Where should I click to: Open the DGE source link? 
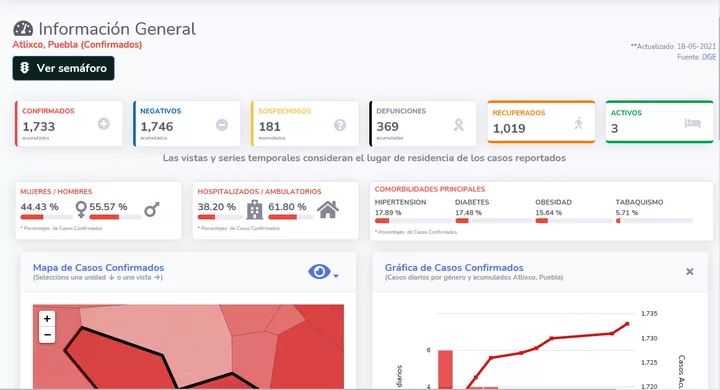click(709, 57)
